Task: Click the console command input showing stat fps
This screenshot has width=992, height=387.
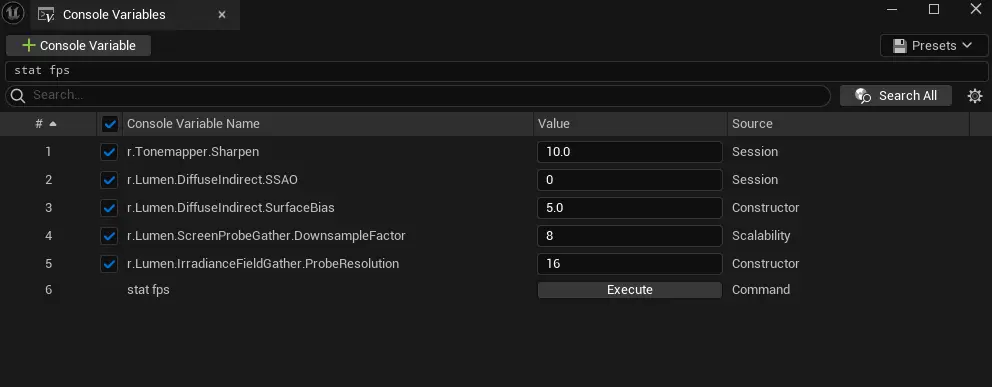Action: click(x=496, y=71)
